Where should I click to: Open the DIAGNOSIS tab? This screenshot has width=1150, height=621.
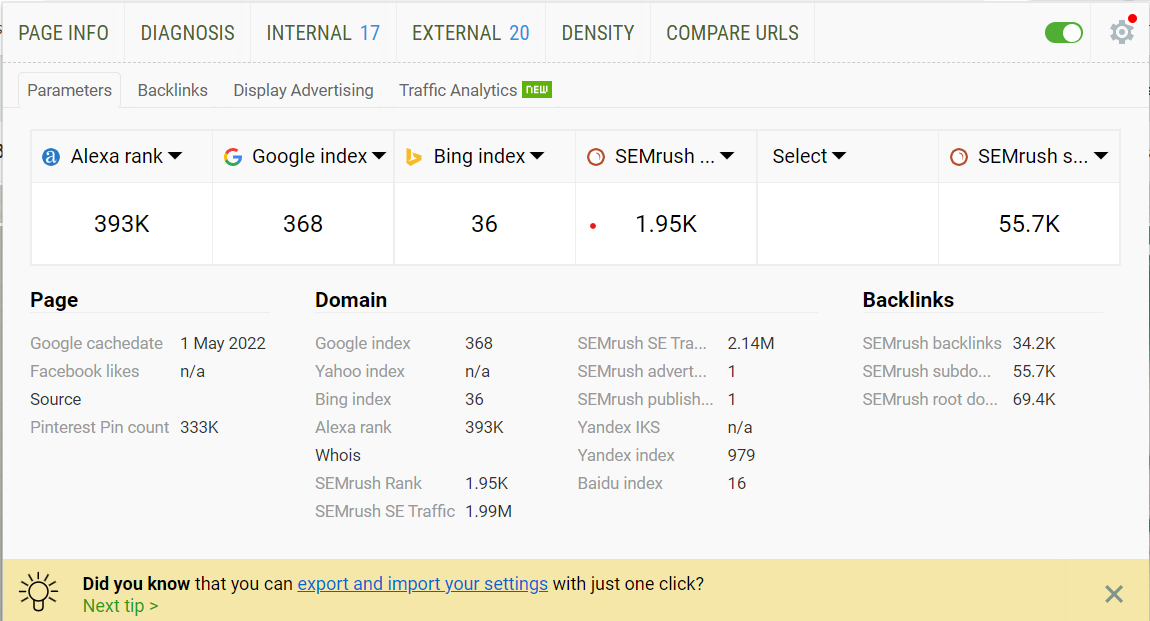[188, 33]
